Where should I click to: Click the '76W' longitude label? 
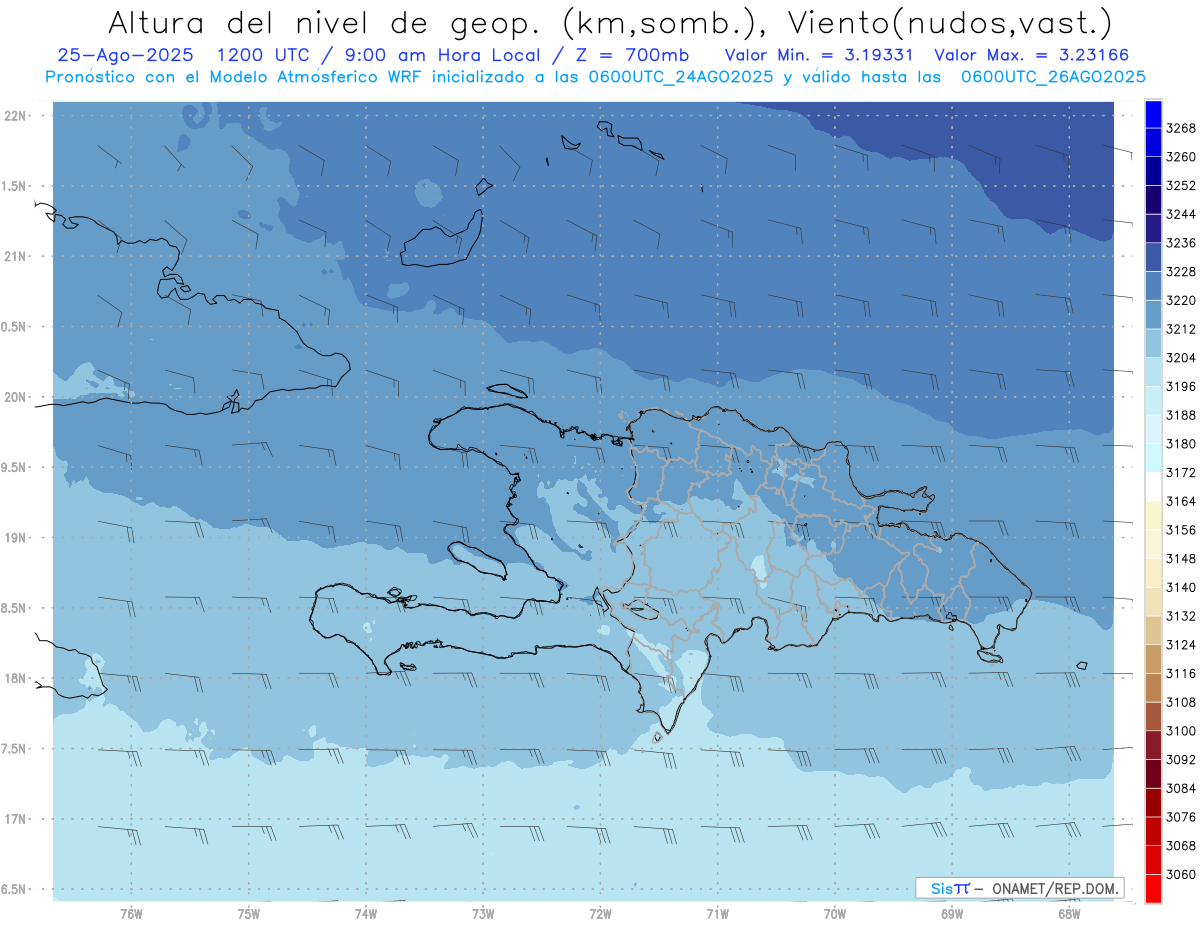tap(131, 914)
